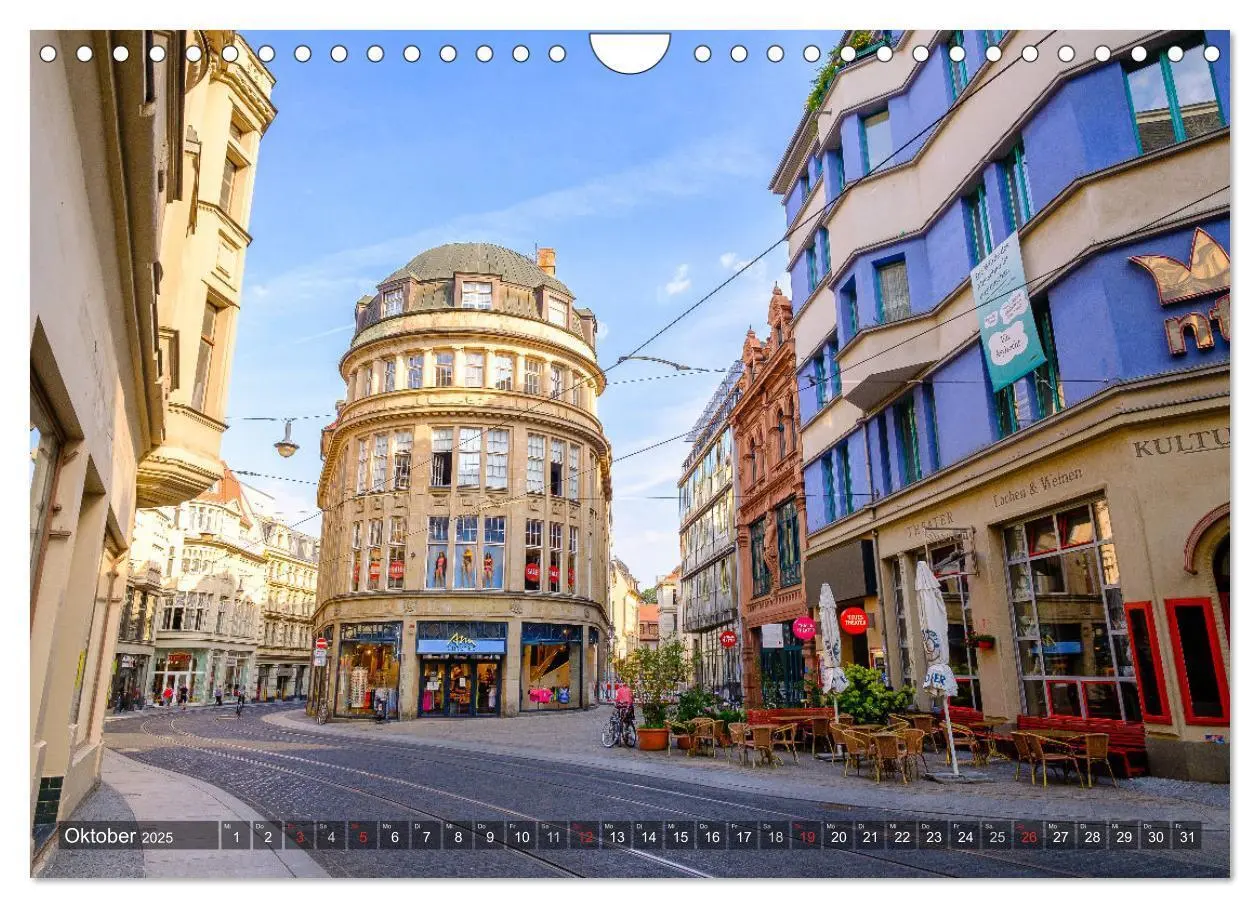Select day 24 in the calendar strip

pyautogui.click(x=964, y=836)
